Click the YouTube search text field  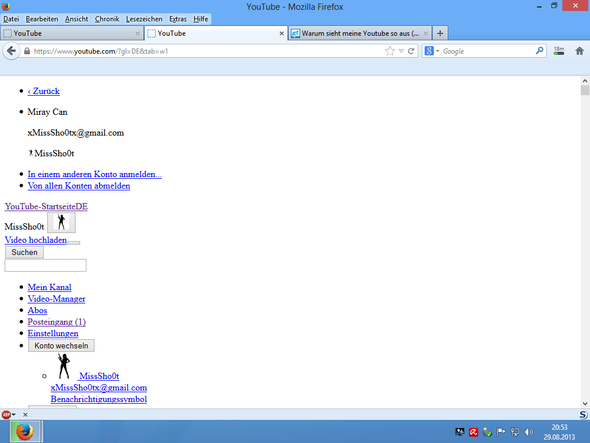46,265
